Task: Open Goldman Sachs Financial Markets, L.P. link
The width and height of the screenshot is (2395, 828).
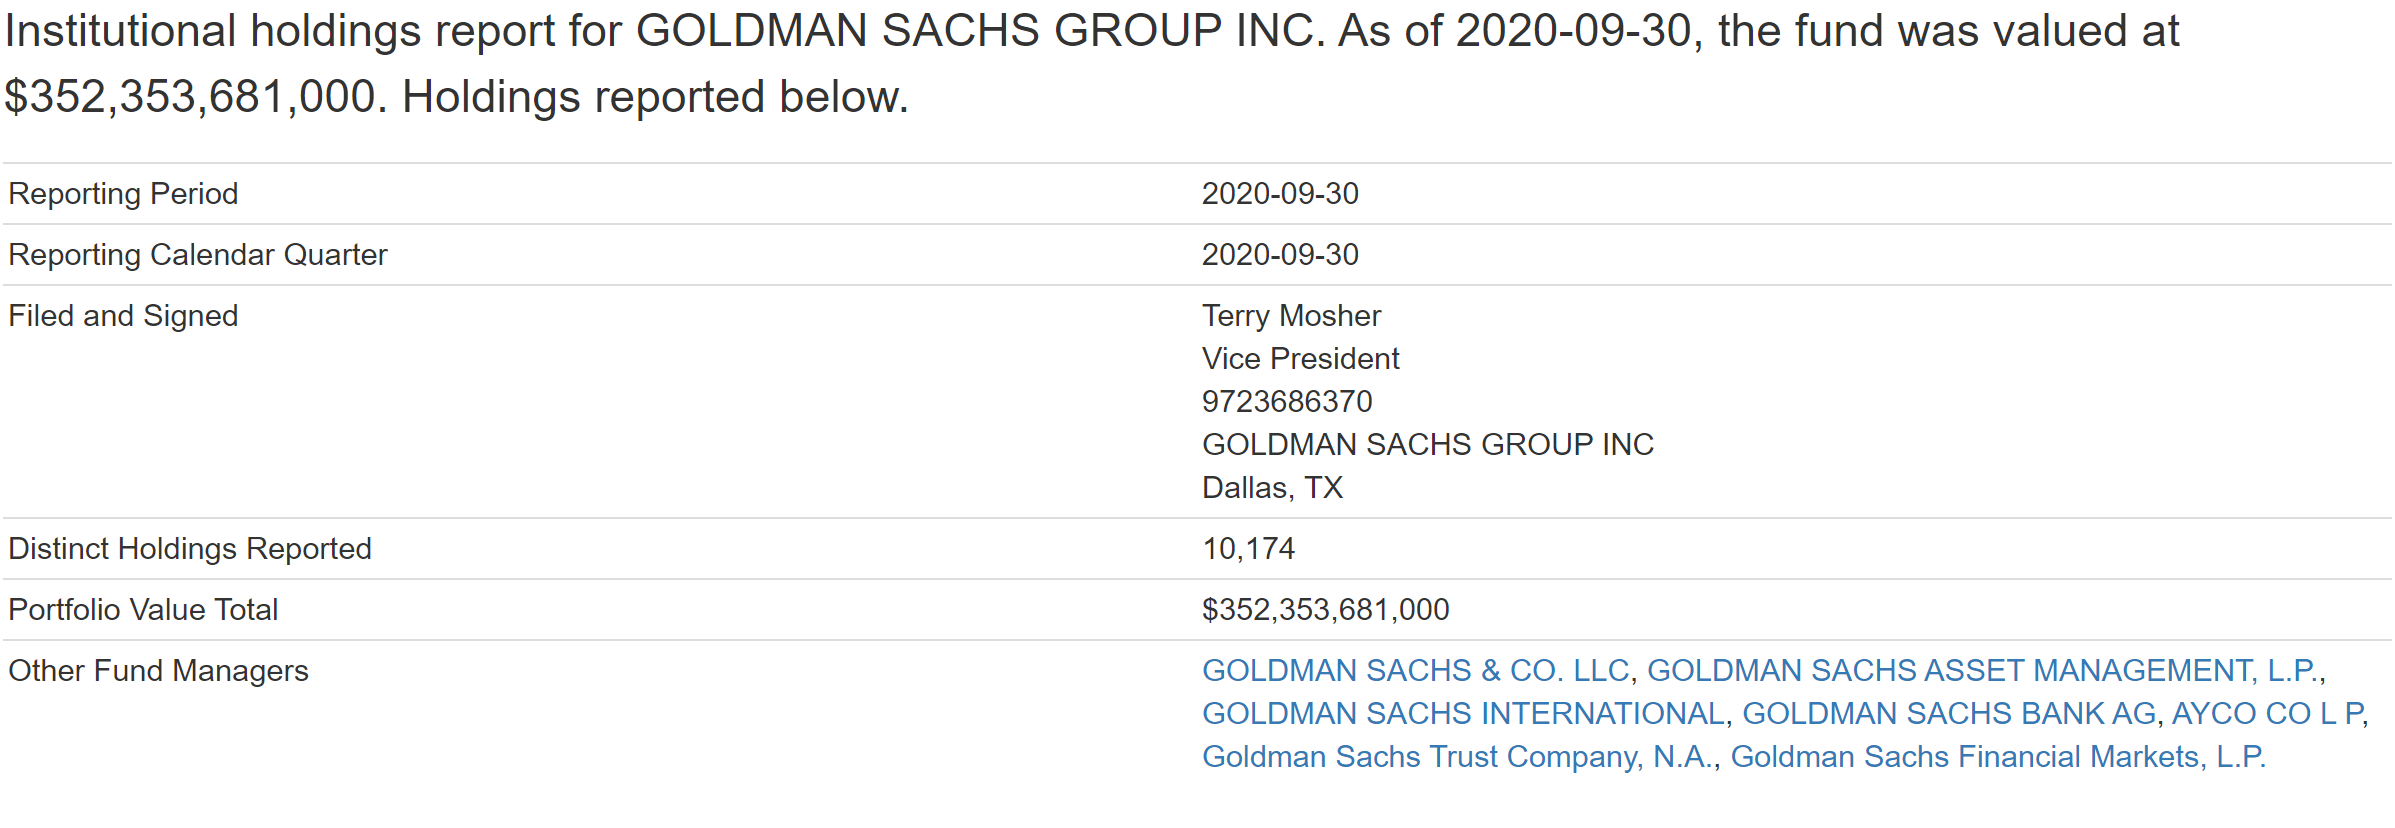Action: point(1997,757)
